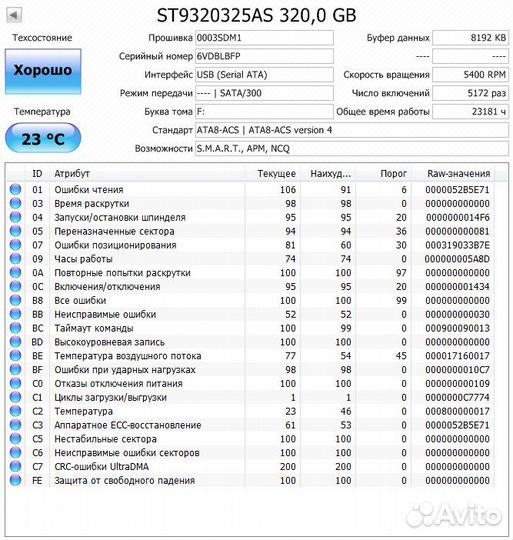Click status circle for Переназначенные сектора row
Screen dimensions: 513x540
click(15, 231)
